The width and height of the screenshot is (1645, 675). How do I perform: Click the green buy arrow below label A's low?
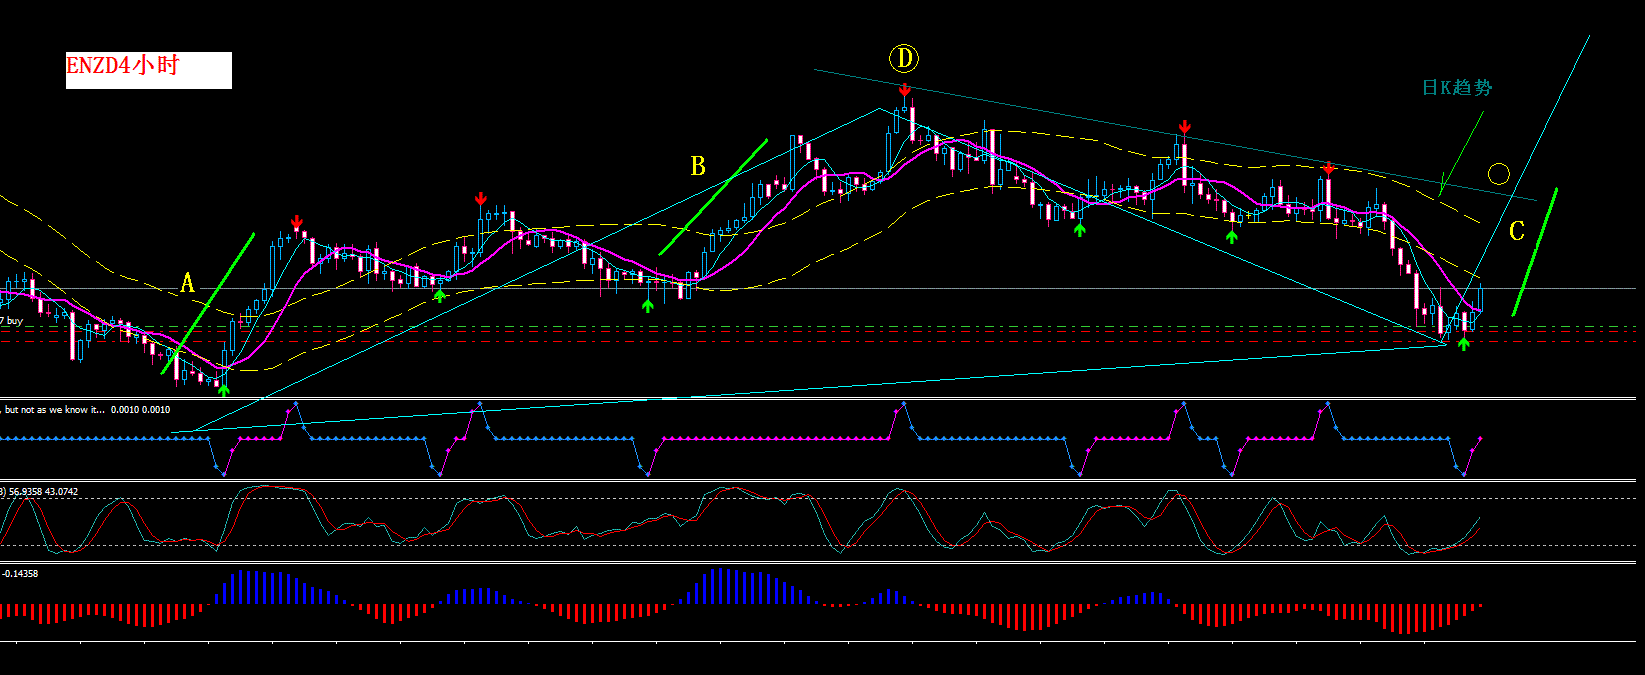(224, 390)
